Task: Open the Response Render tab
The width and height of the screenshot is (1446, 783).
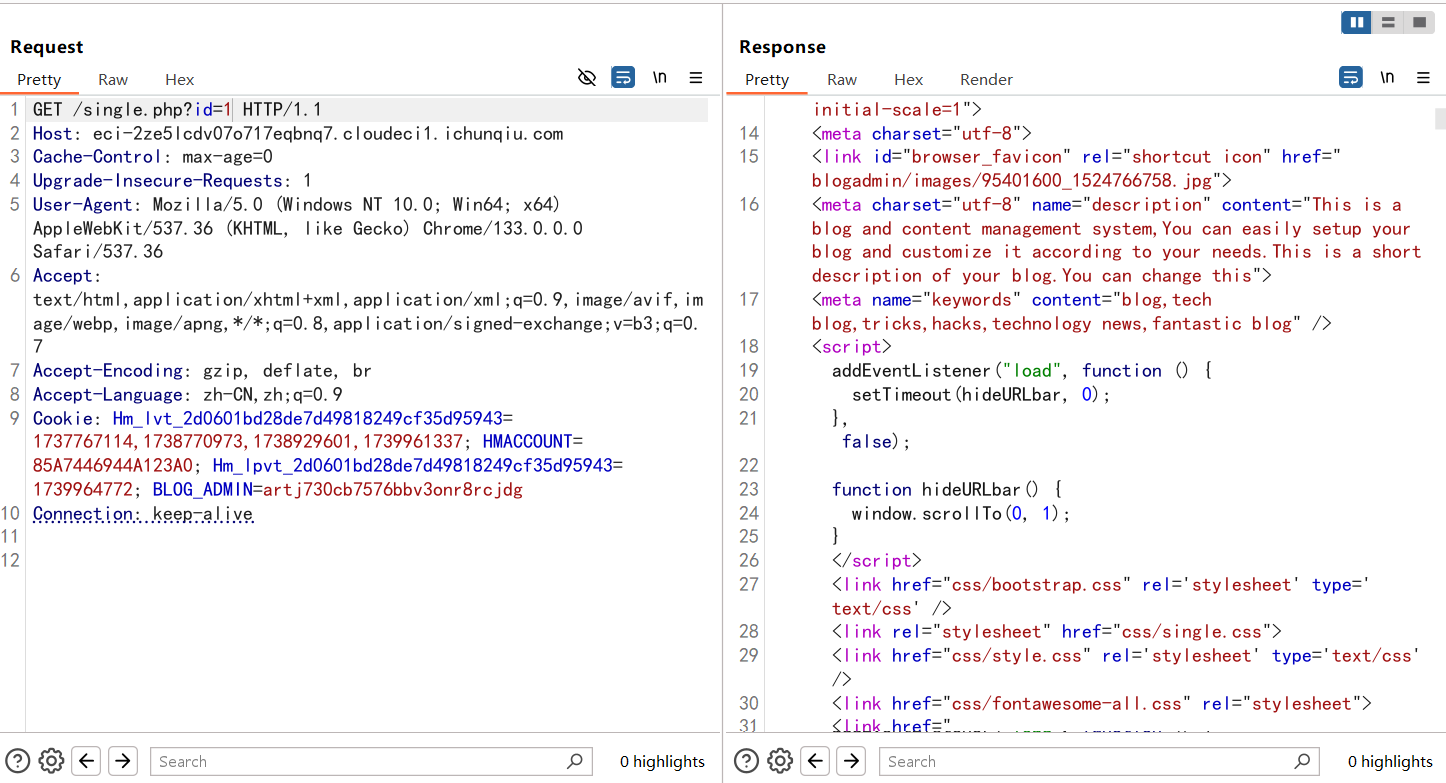Action: (x=986, y=80)
